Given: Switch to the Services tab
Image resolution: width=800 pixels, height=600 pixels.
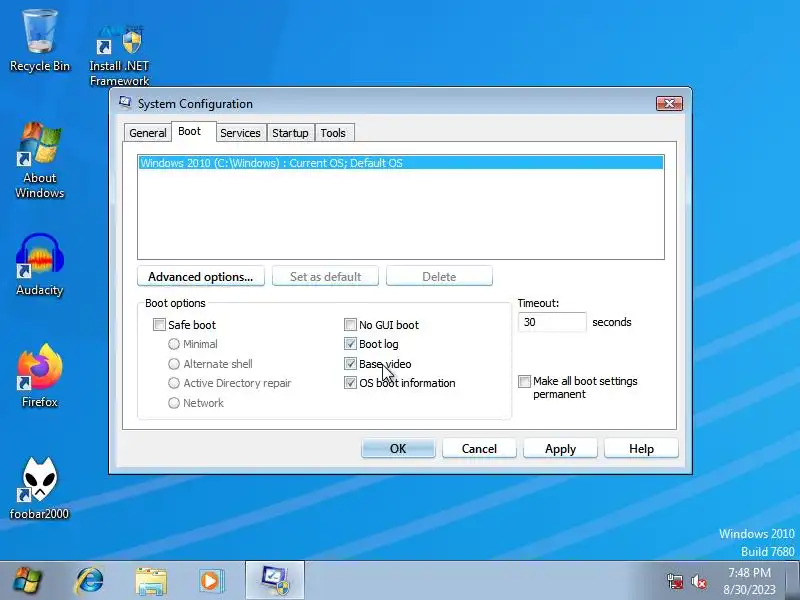Looking at the screenshot, I should pyautogui.click(x=240, y=133).
